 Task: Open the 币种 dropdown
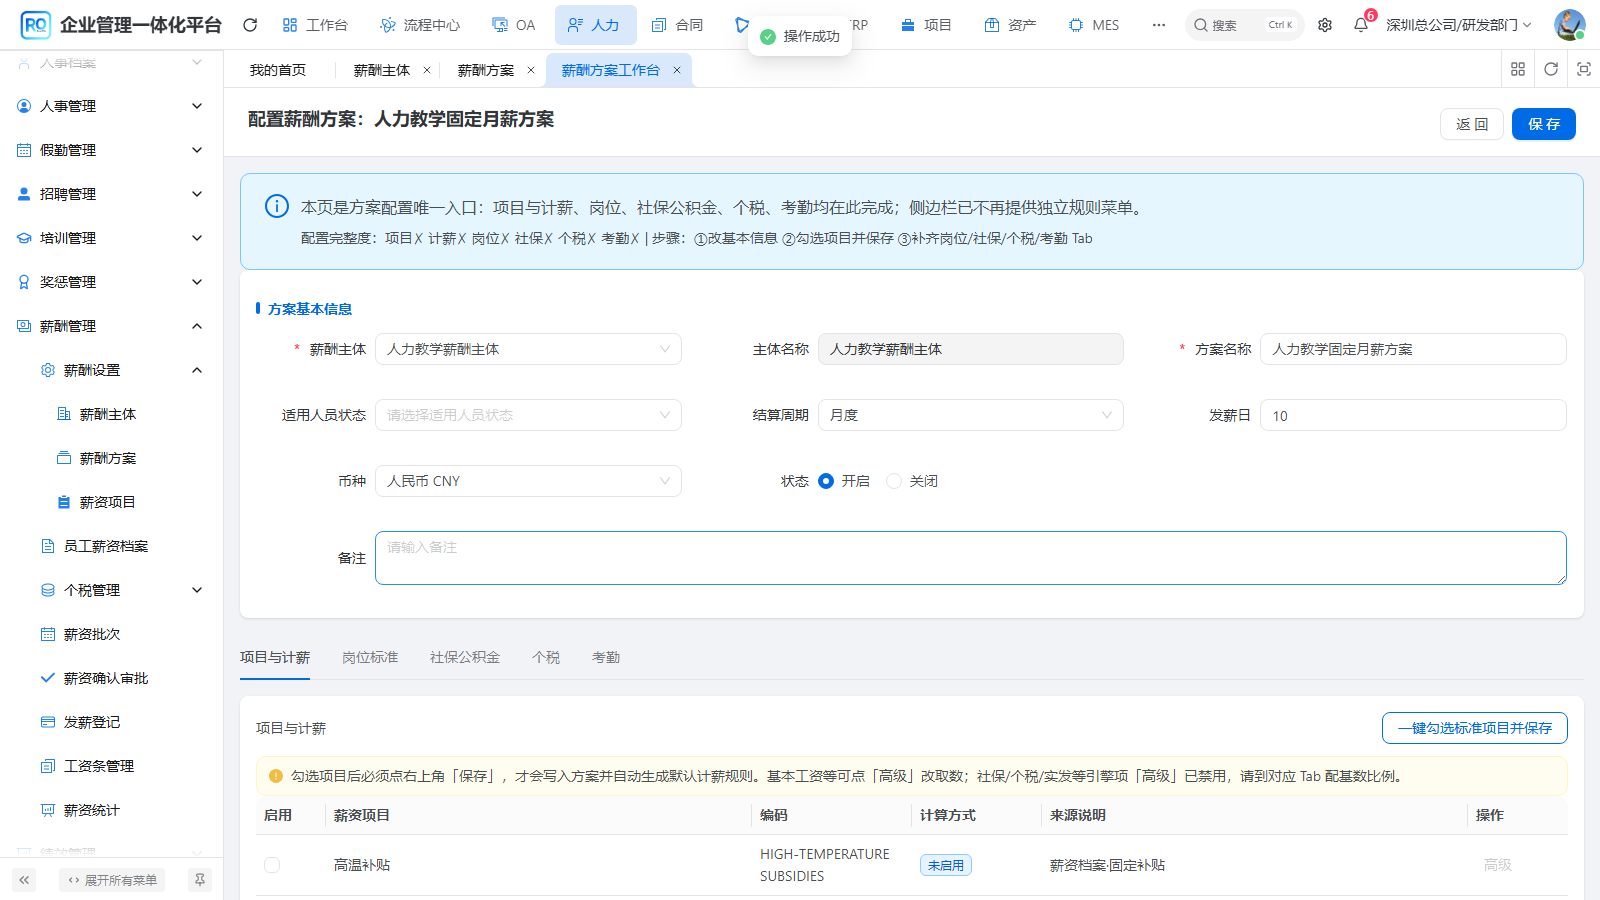pos(528,481)
